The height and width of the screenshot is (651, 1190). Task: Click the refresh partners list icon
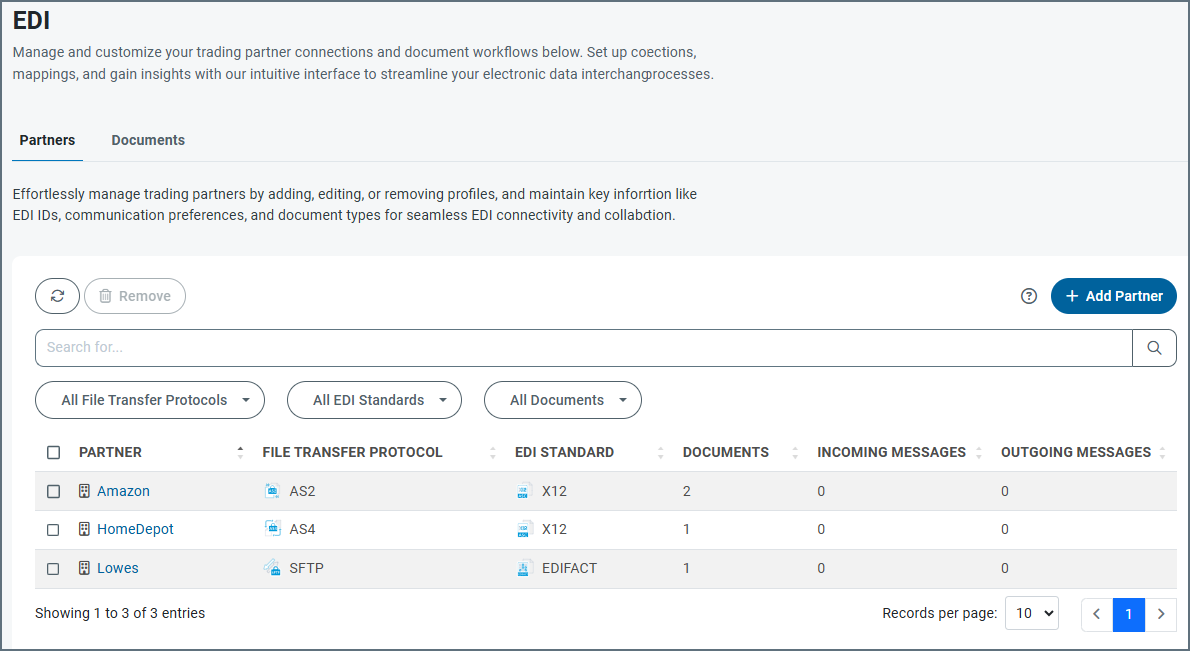57,296
